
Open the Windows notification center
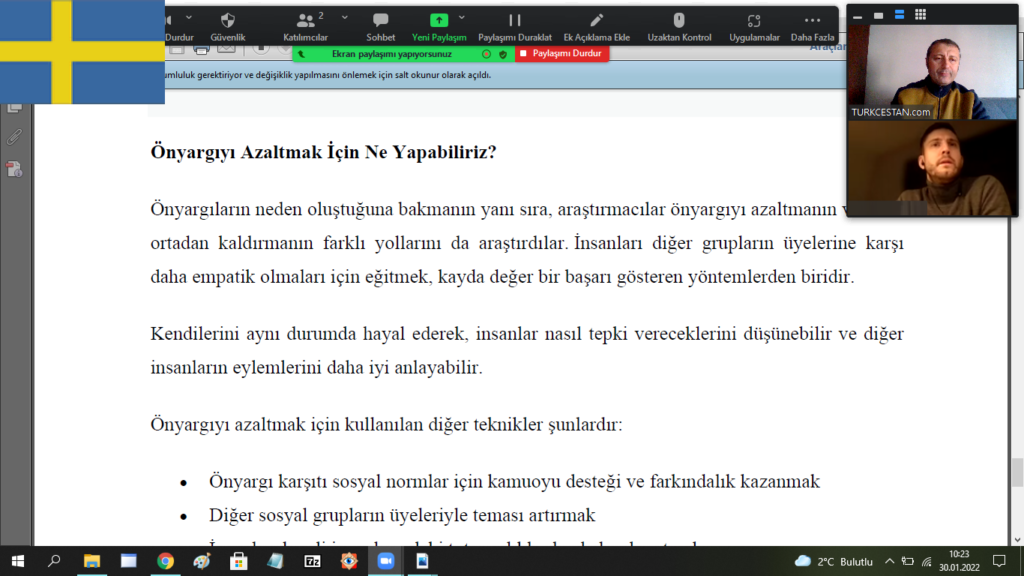click(x=999, y=561)
